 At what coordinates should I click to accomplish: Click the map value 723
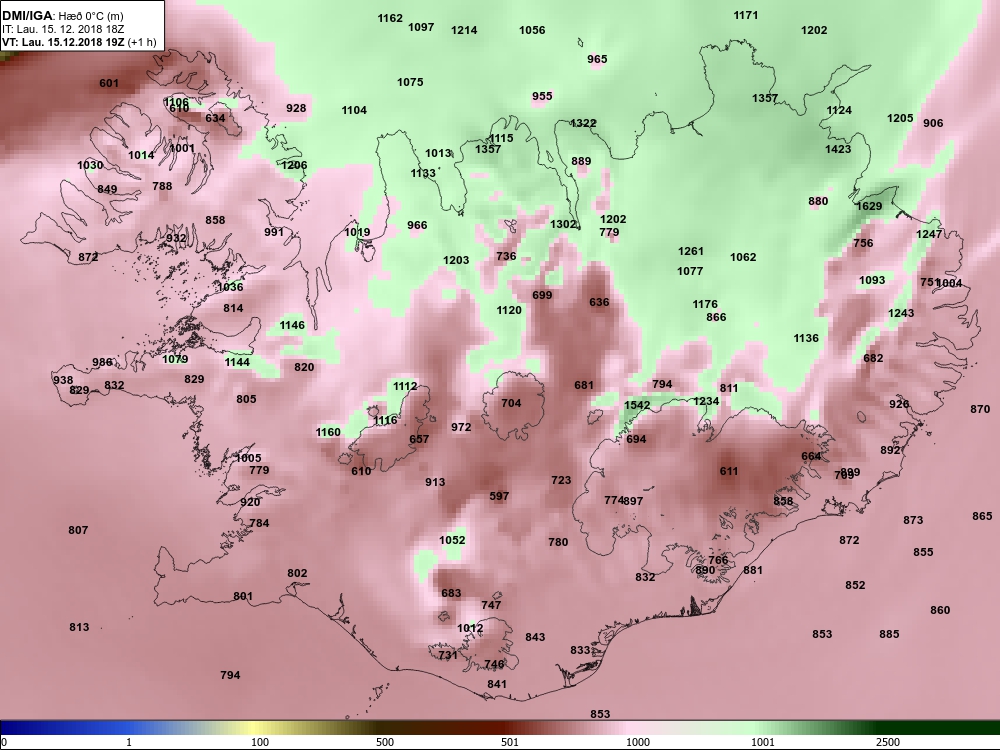pos(561,480)
